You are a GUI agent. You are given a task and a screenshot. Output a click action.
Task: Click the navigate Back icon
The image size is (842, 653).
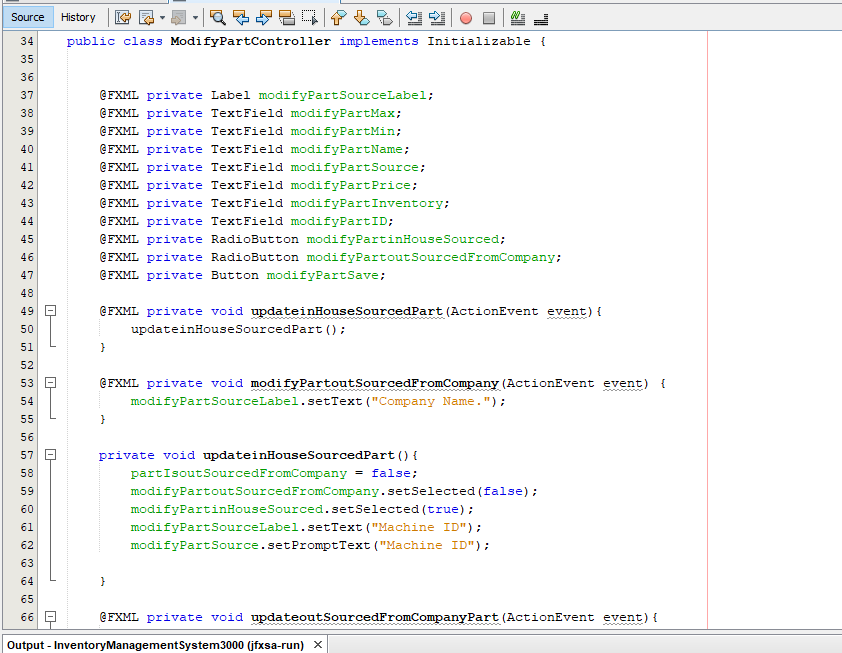[x=146, y=18]
